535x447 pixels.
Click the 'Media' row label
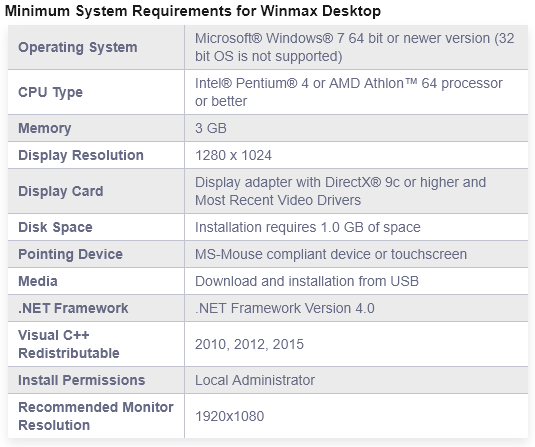[38, 281]
